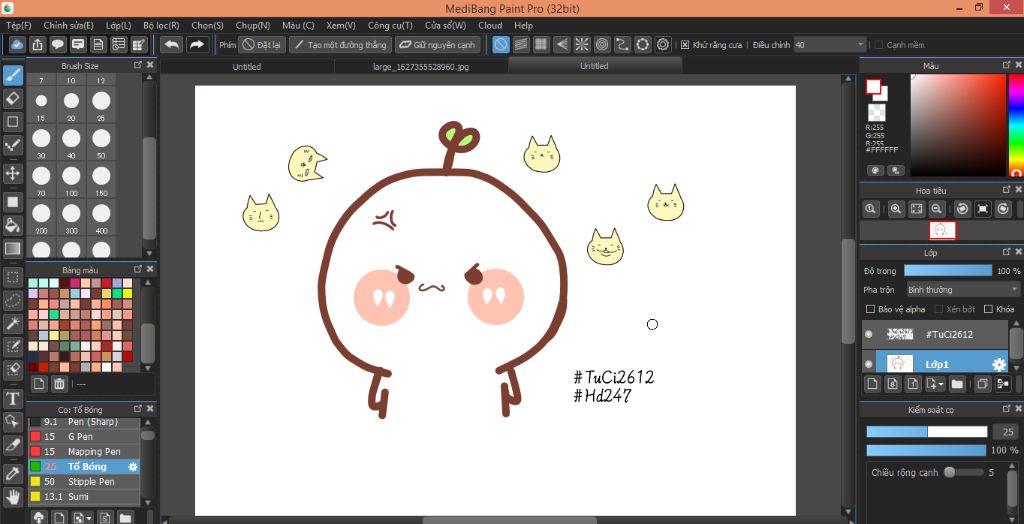This screenshot has height=524, width=1024.
Task: Toggle Bảo vệ alpha checkbox
Action: 870,309
